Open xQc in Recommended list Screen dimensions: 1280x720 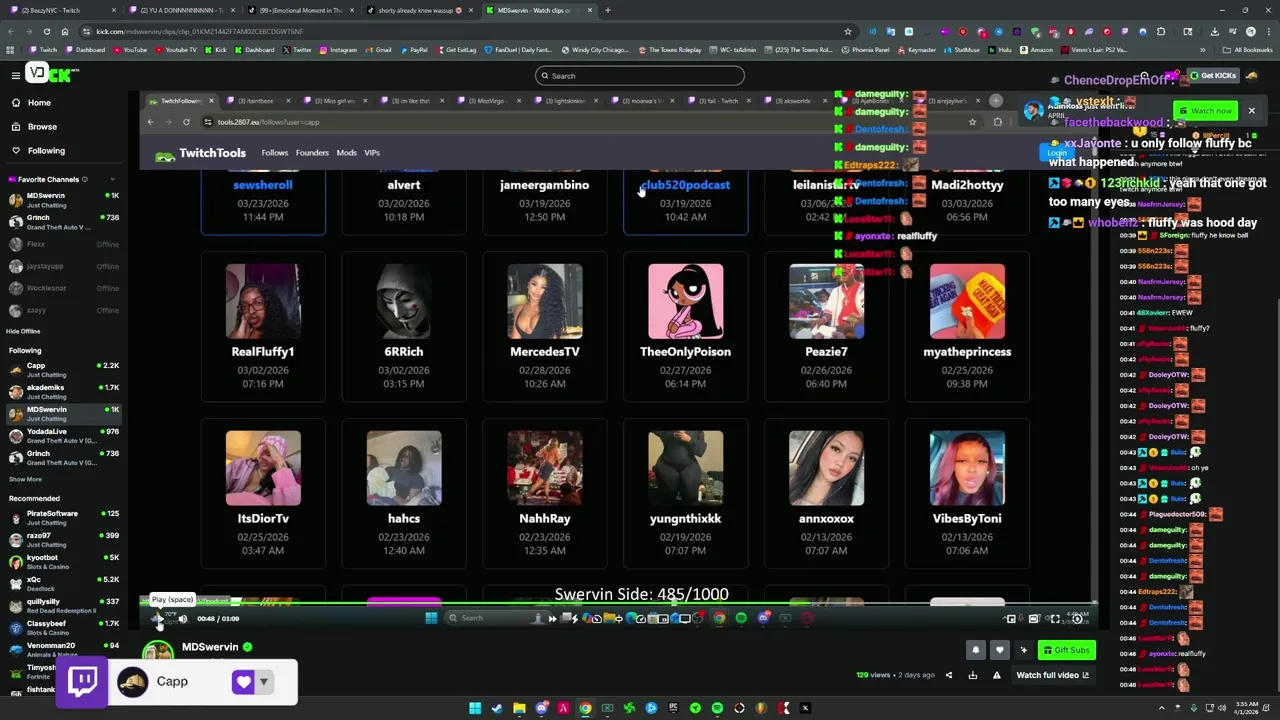click(x=62, y=584)
